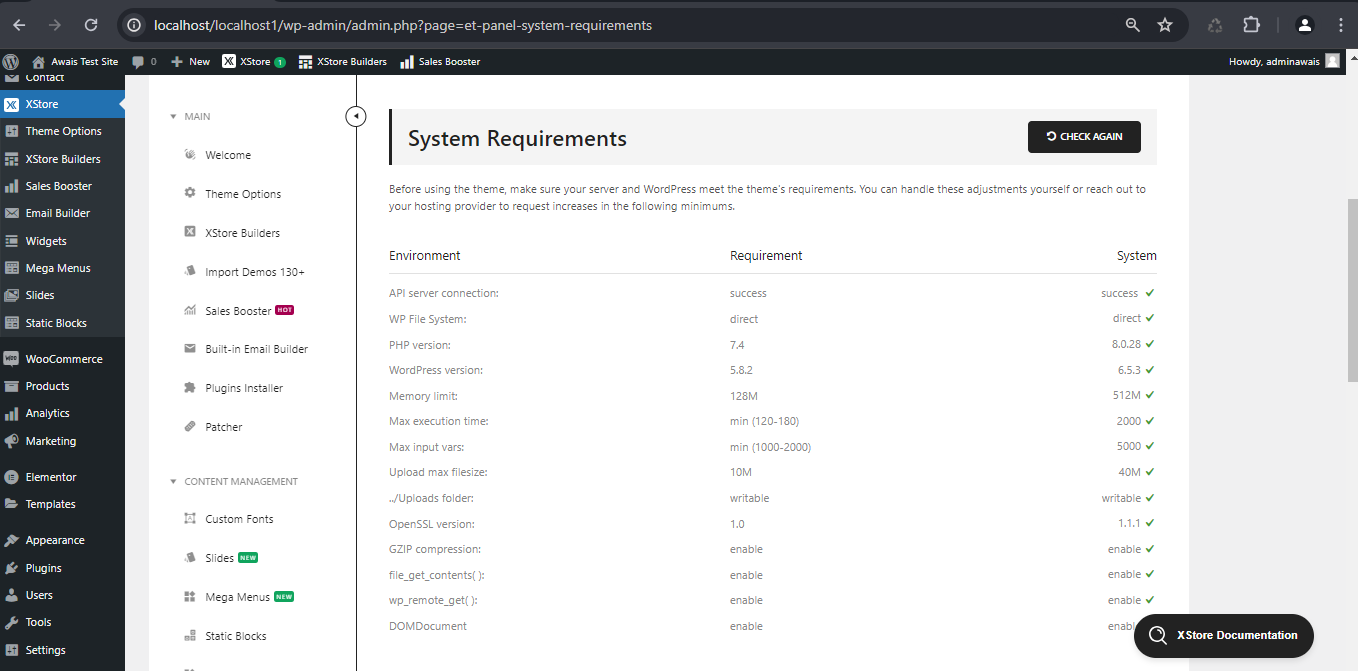This screenshot has height=671, width=1358.
Task: Click the zoom magnifier icon in address bar
Action: pos(1133,25)
